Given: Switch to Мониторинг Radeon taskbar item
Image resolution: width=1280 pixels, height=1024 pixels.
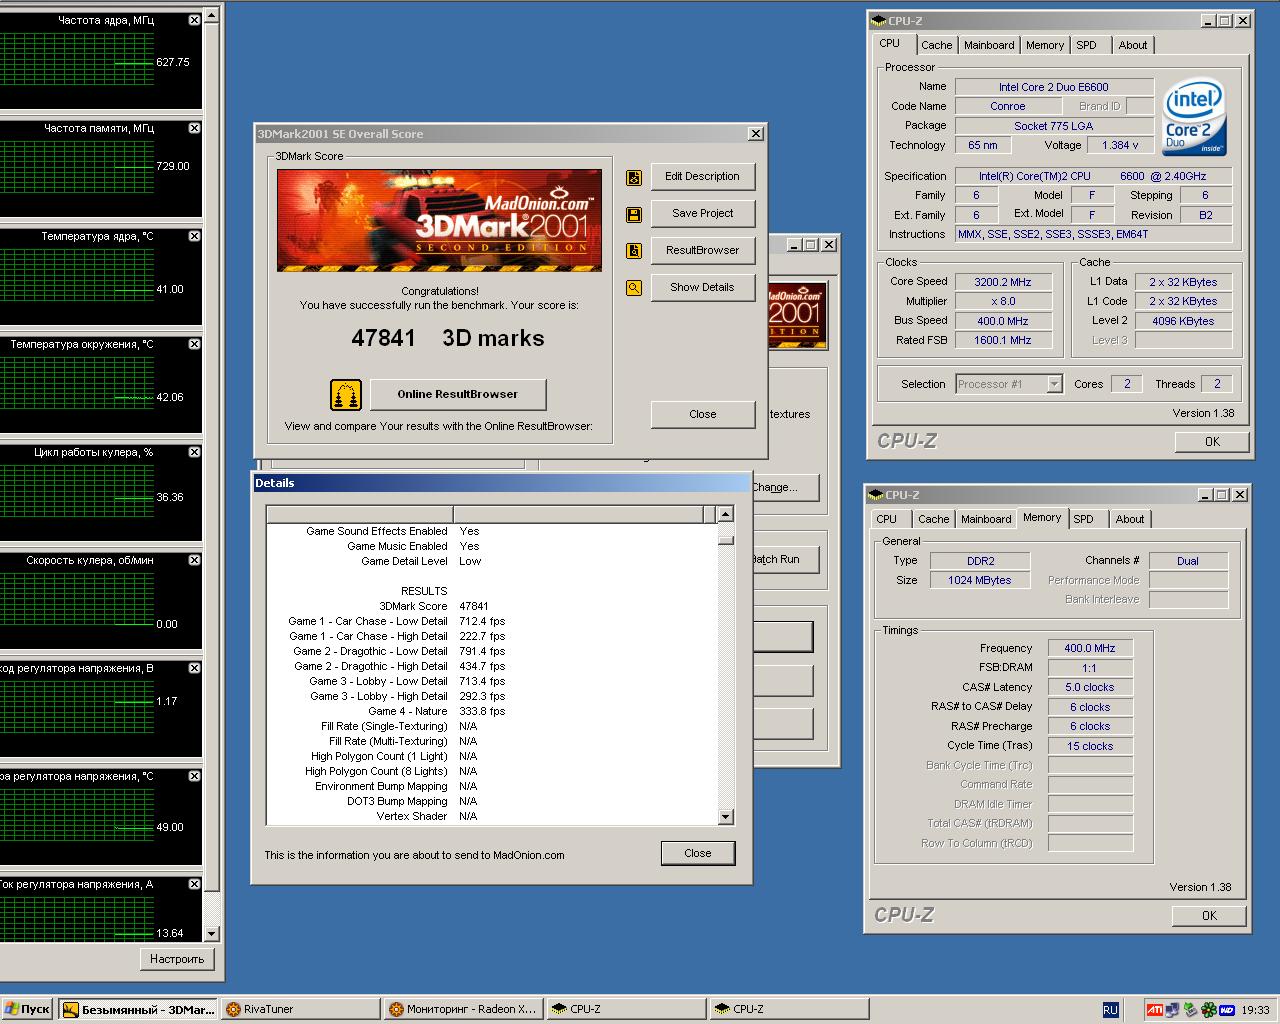Looking at the screenshot, I should pos(464,1010).
